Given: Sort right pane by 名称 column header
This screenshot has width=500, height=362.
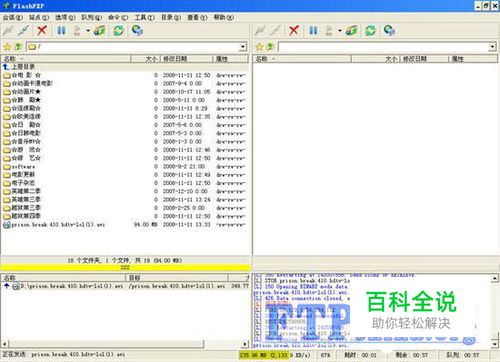Looking at the screenshot, I should [x=302, y=59].
